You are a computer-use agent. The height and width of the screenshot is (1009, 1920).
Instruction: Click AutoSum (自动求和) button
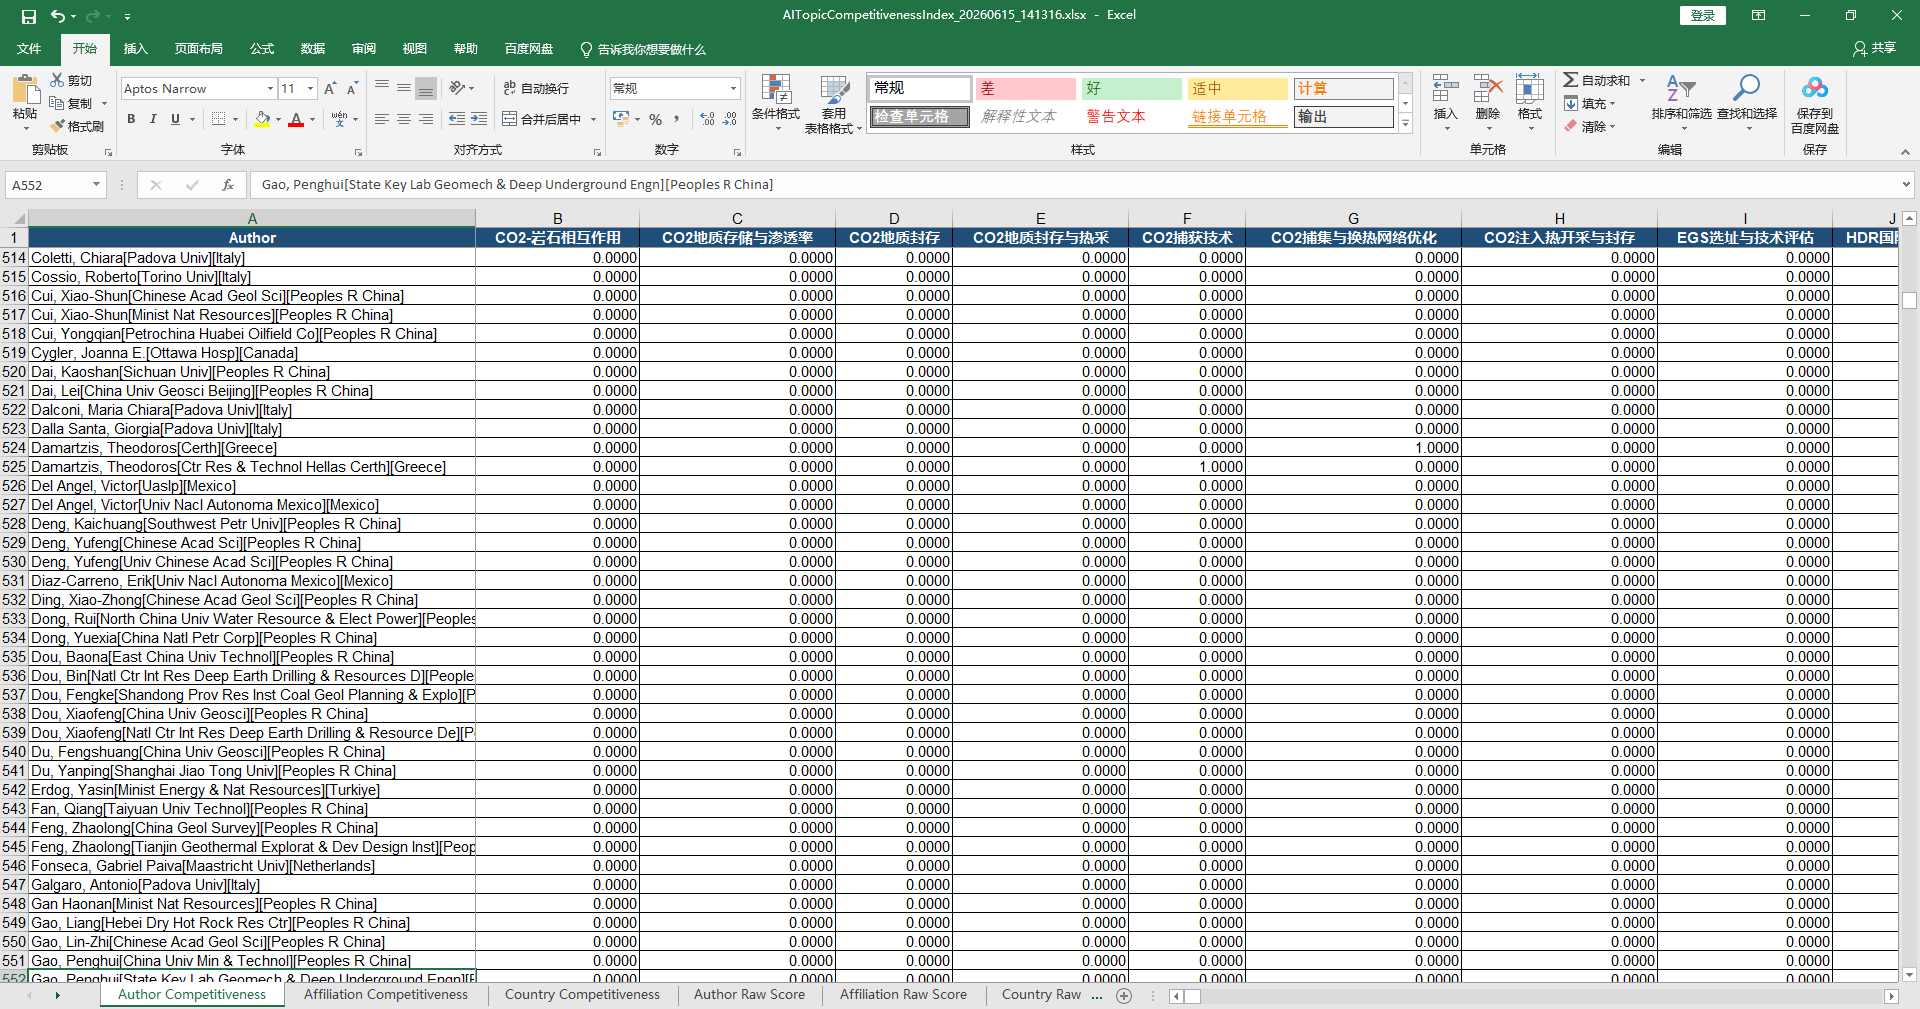coord(1597,80)
